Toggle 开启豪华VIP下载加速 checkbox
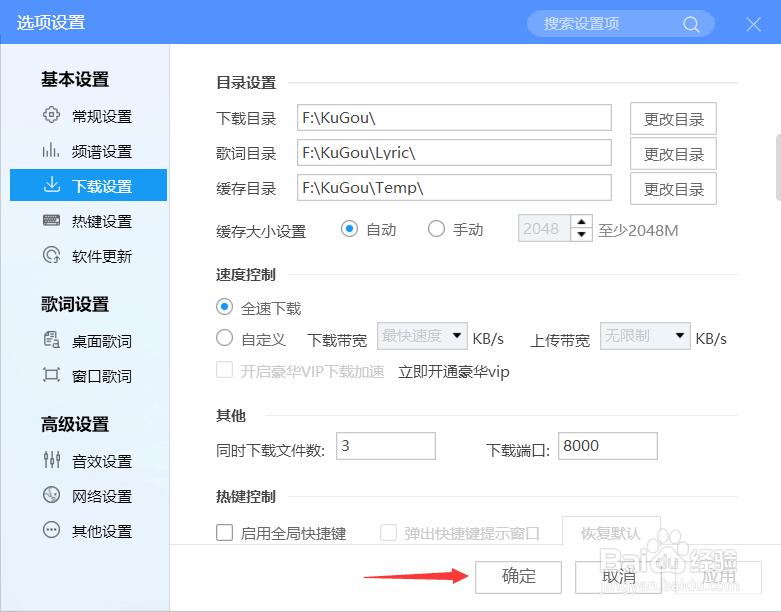781x612 pixels. 224,370
